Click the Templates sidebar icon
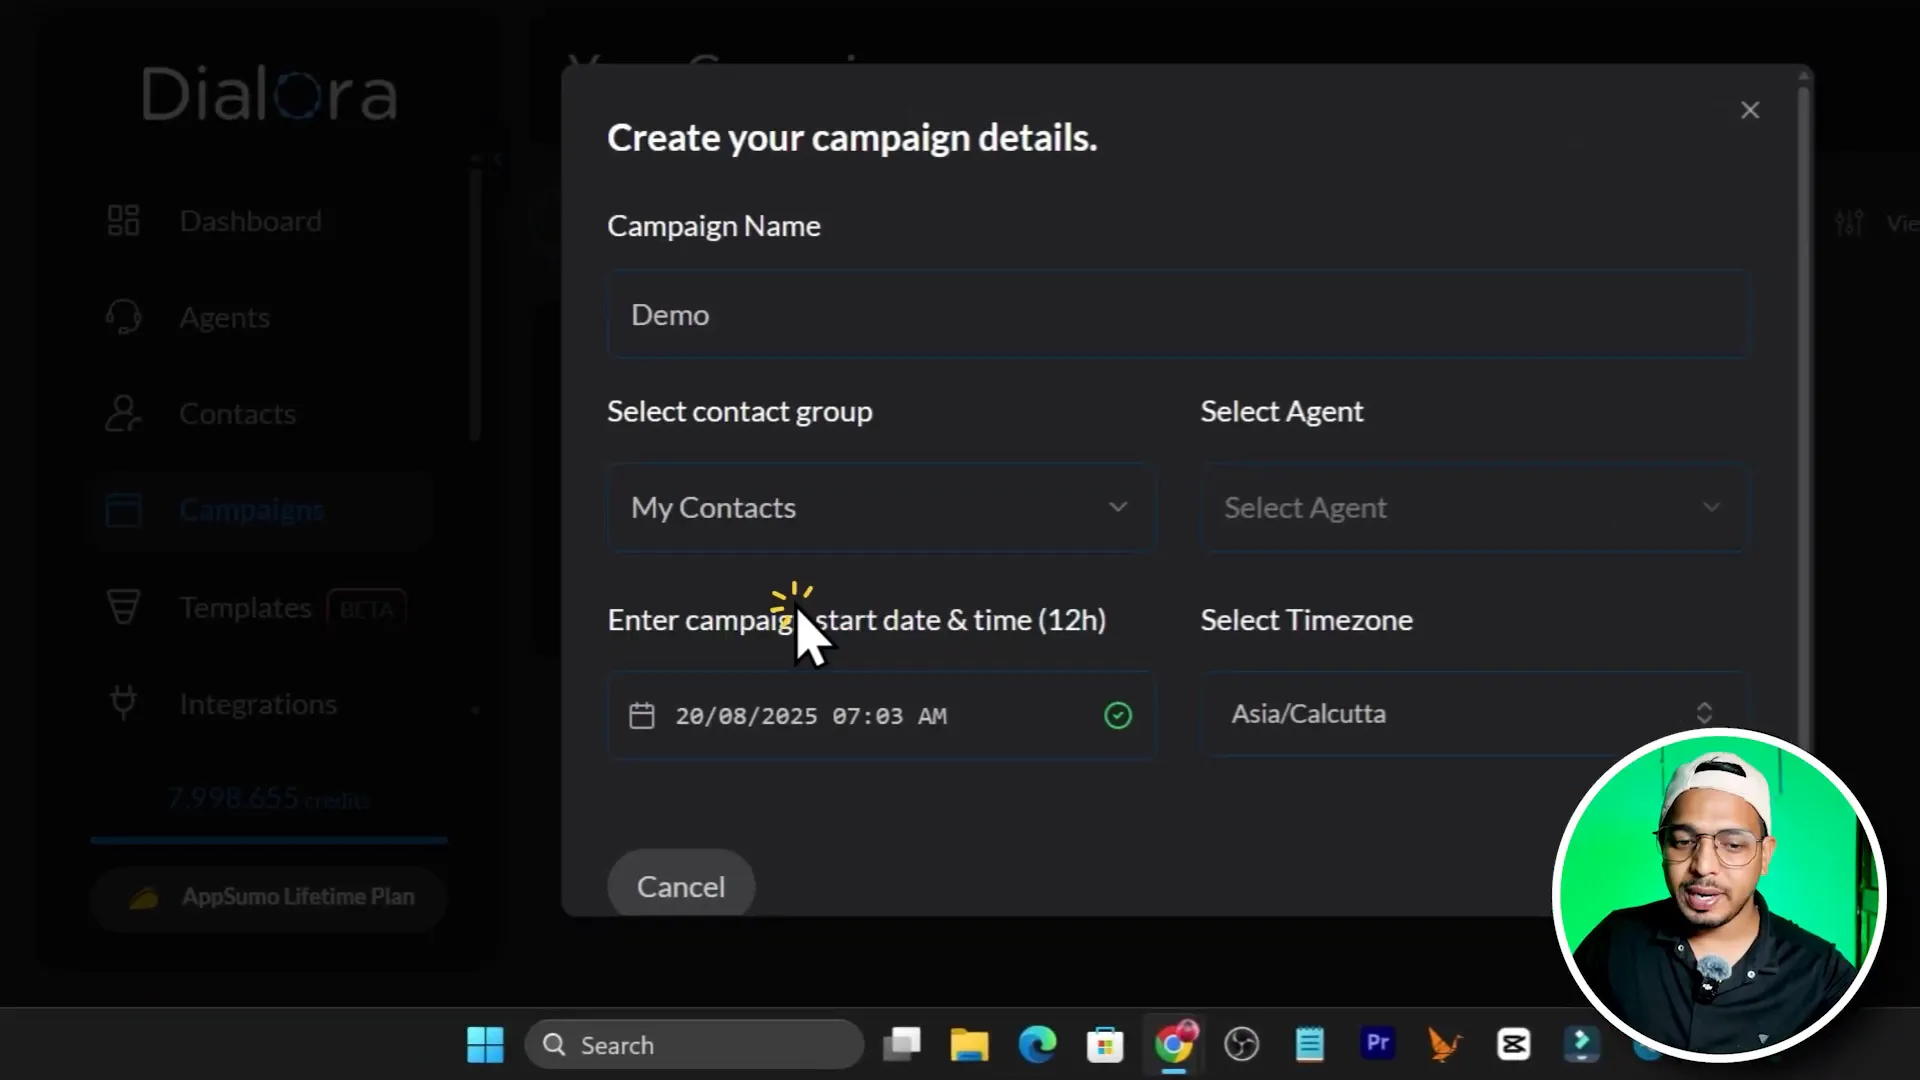This screenshot has width=1920, height=1080. tap(124, 607)
